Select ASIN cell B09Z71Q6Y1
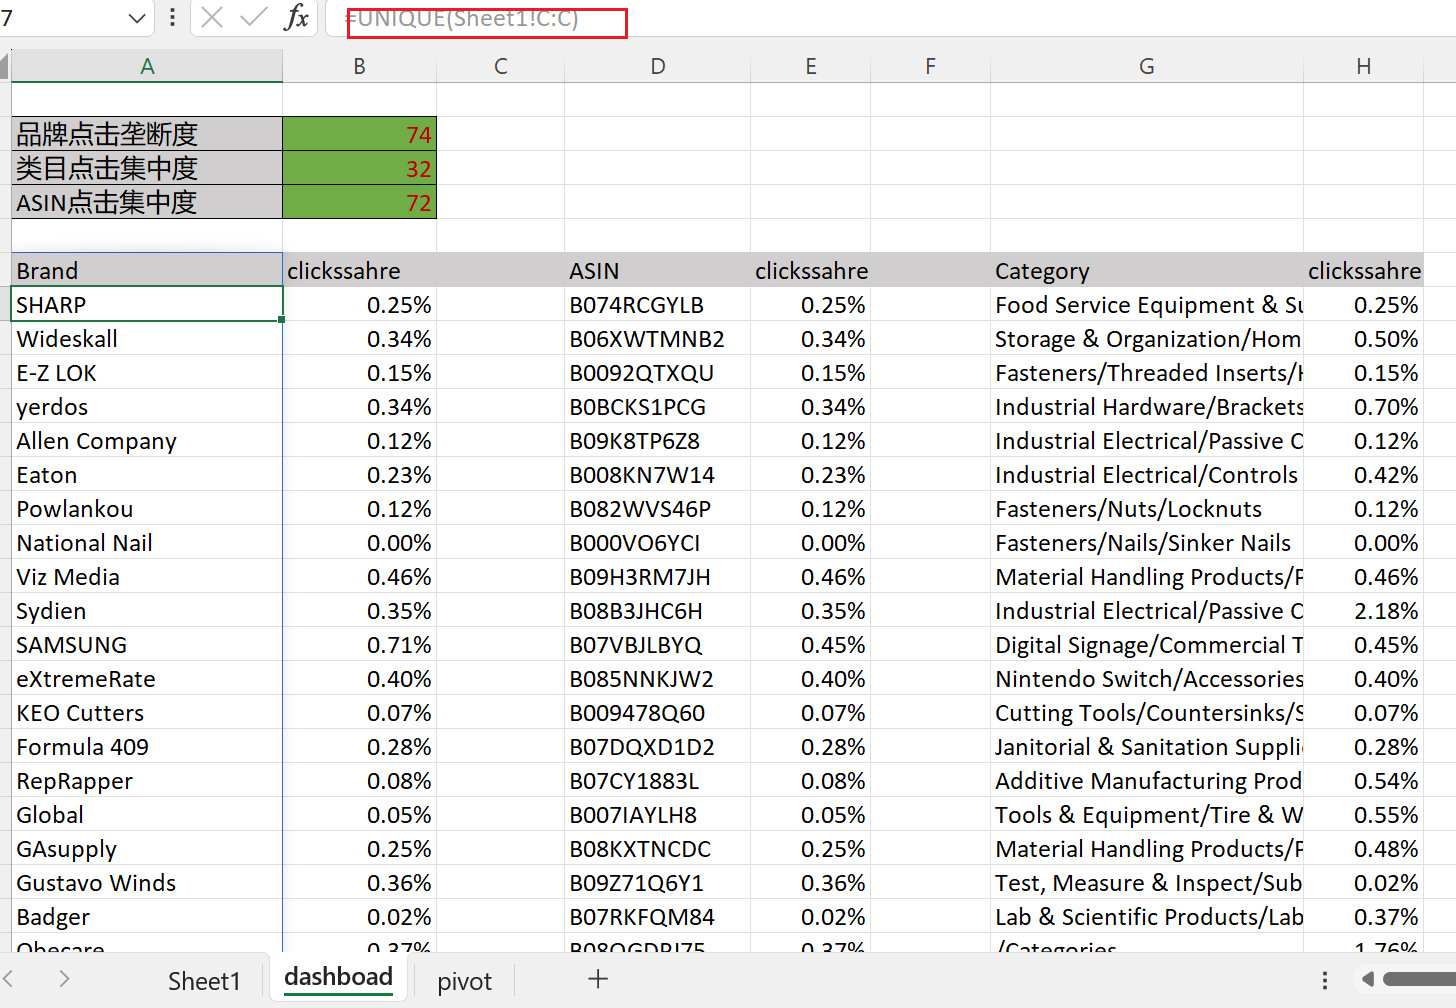Screen dimensions: 1456x1008 click(x=657, y=882)
